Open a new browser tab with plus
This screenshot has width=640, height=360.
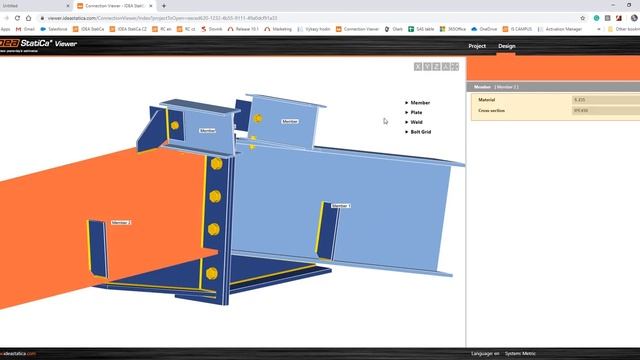pyautogui.click(x=164, y=6)
